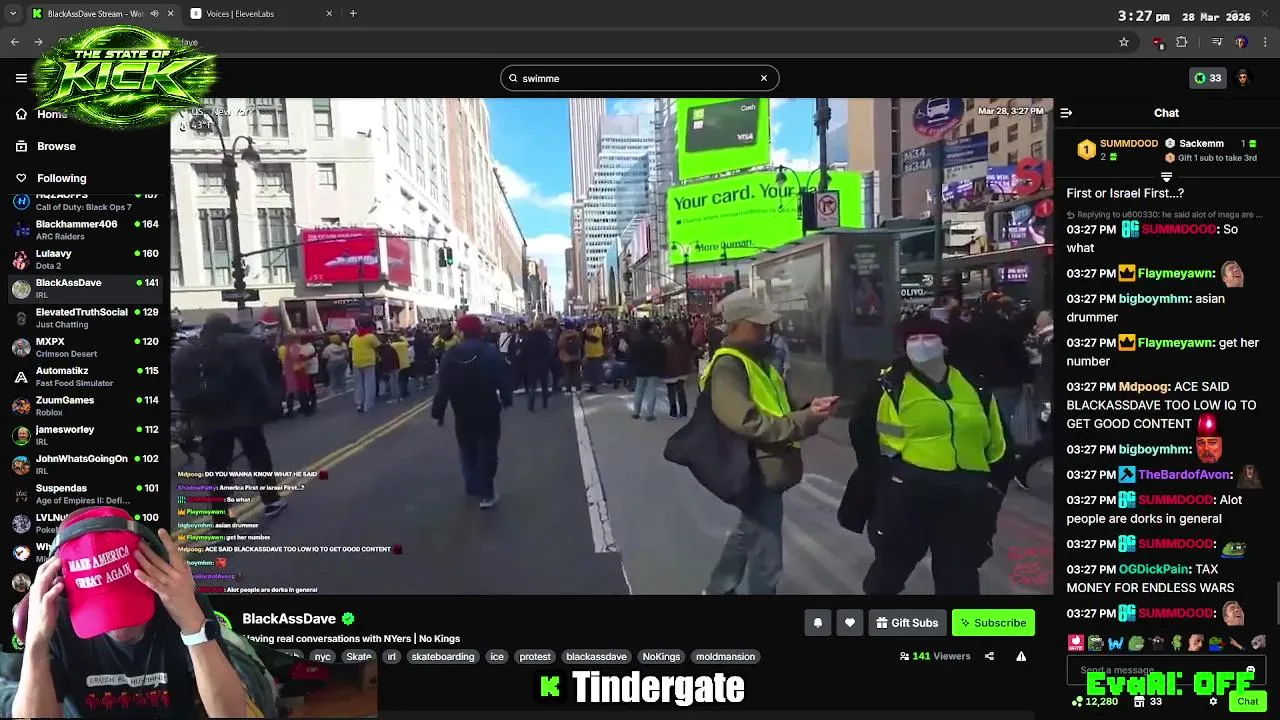The image size is (1280, 720).
Task: Select the 'ice' tag
Action: [x=497, y=657]
